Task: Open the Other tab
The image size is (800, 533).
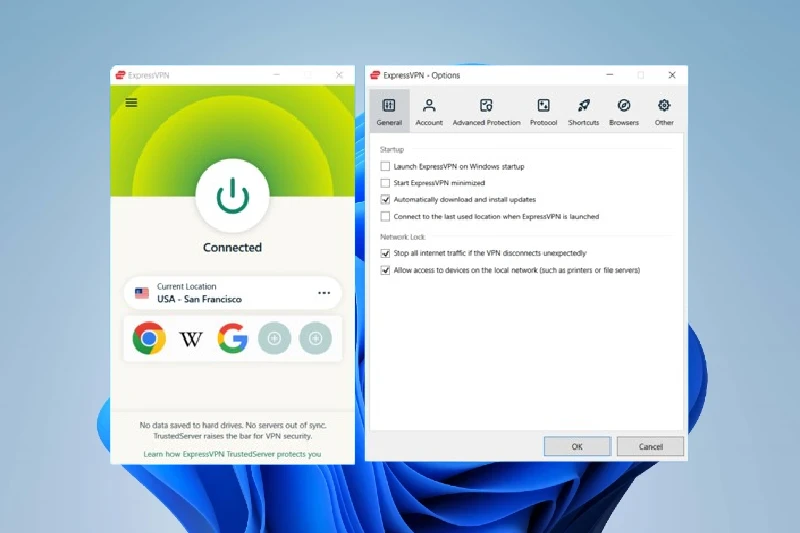Action: tap(664, 111)
